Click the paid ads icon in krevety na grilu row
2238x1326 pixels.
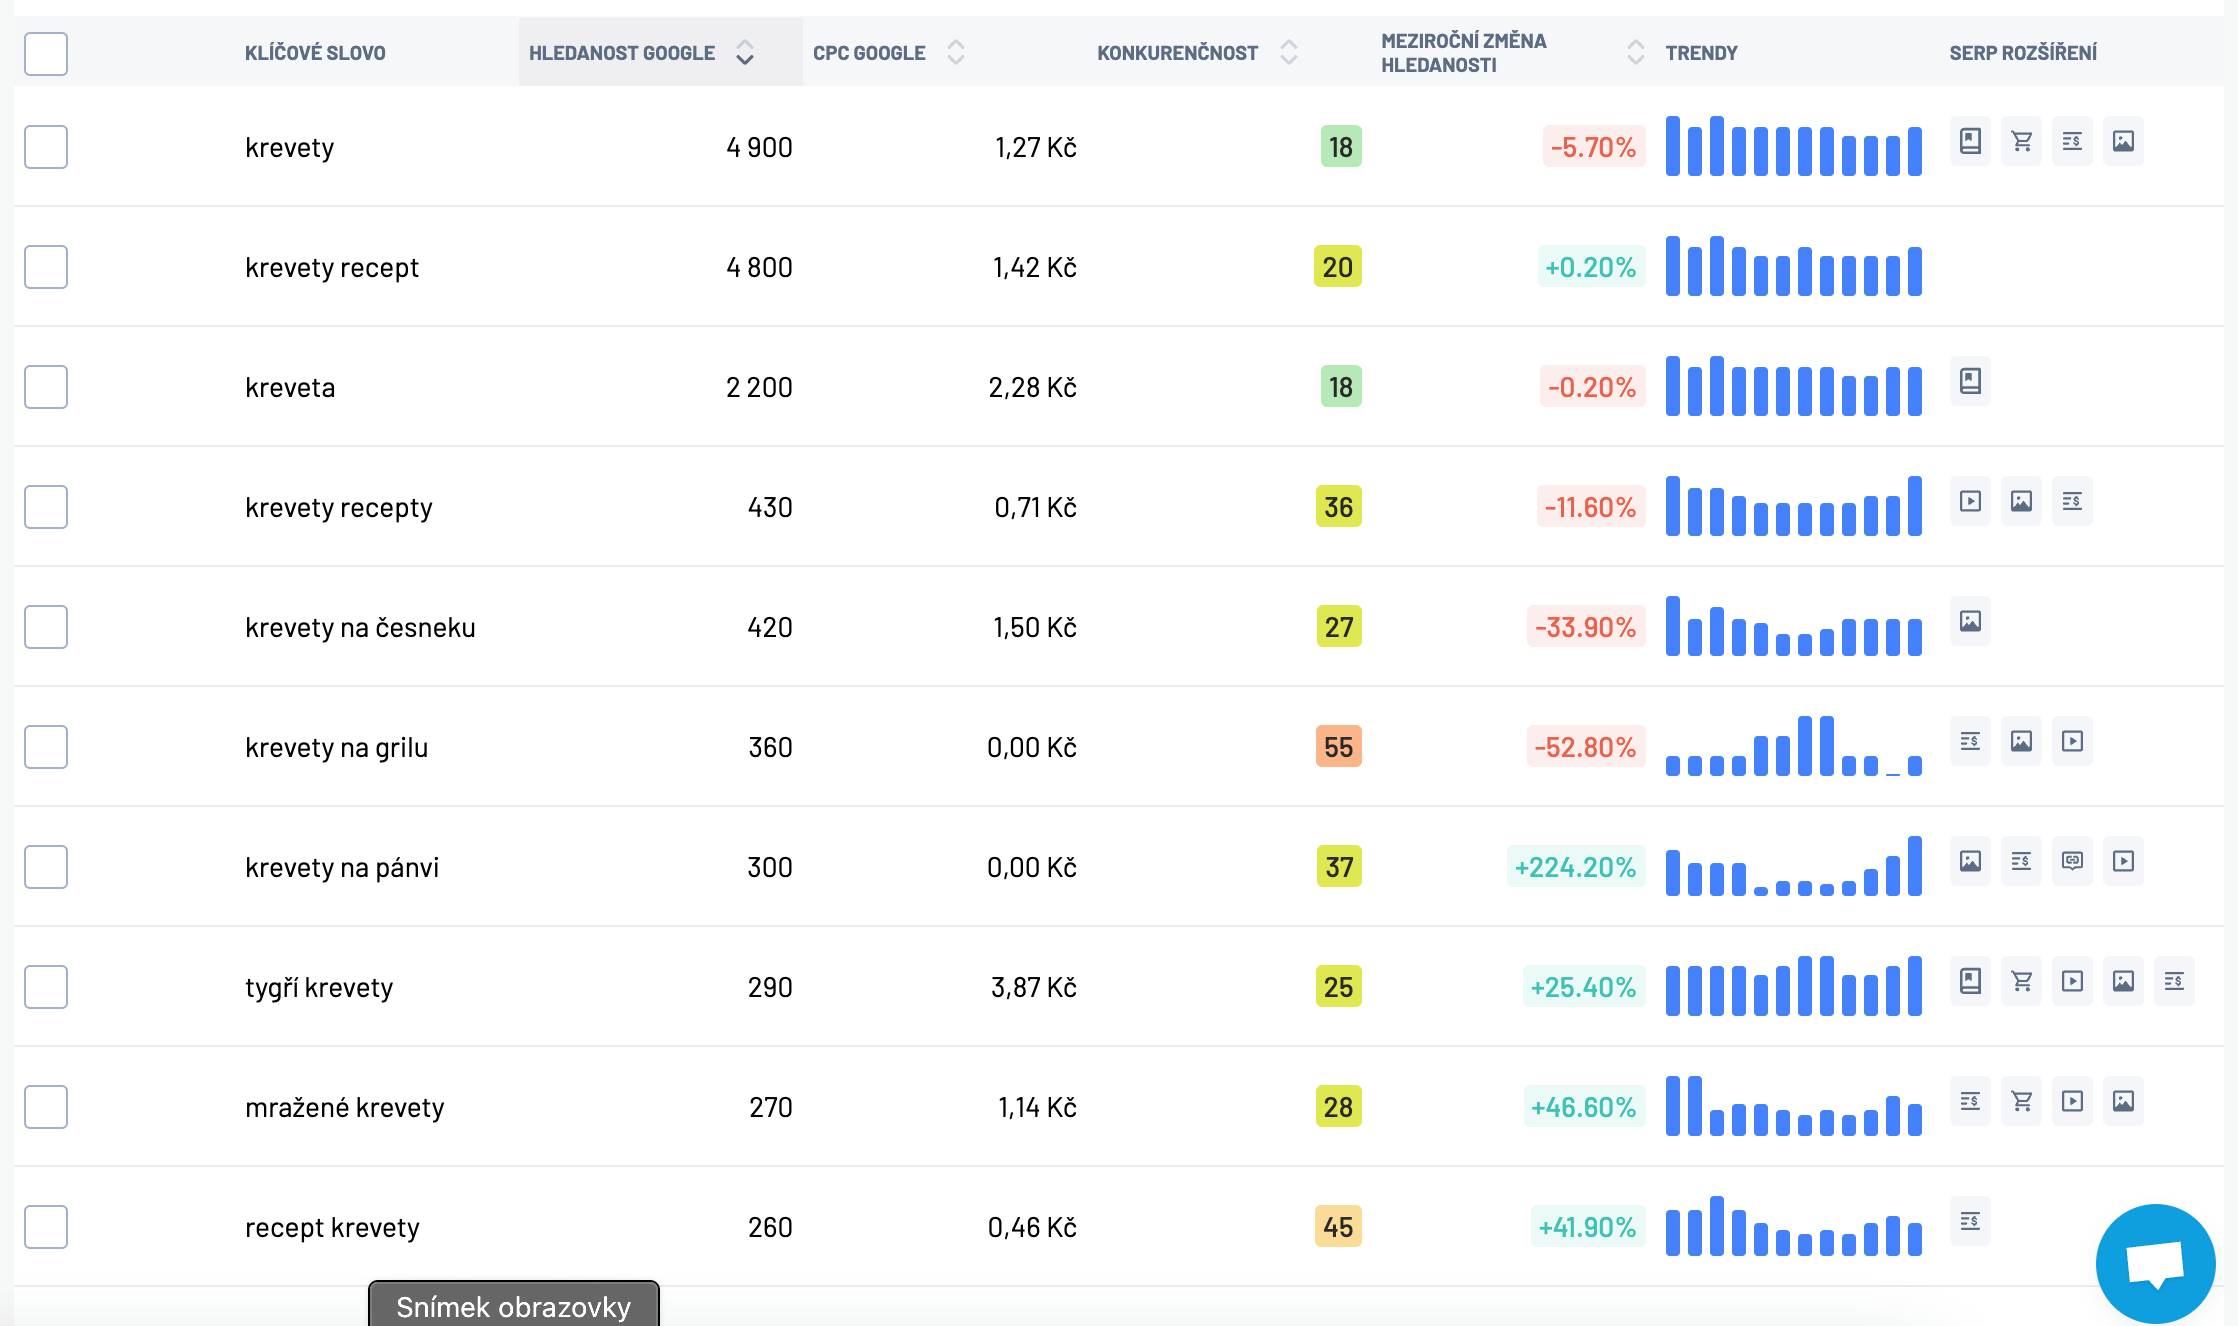pyautogui.click(x=1970, y=741)
